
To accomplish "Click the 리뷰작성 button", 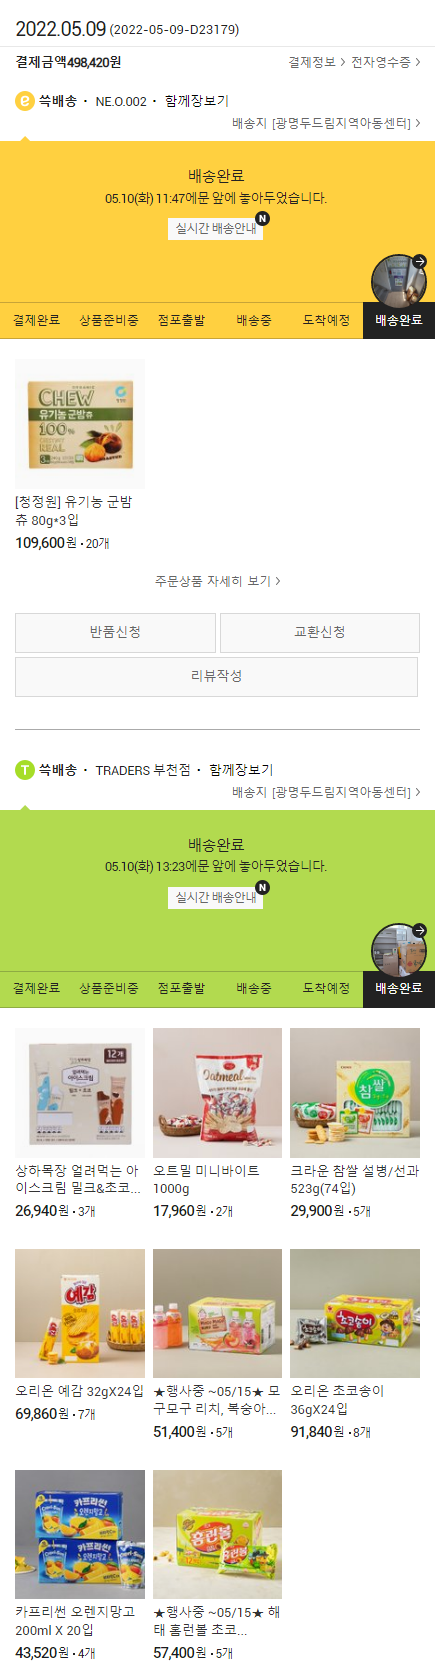I will tap(216, 677).
